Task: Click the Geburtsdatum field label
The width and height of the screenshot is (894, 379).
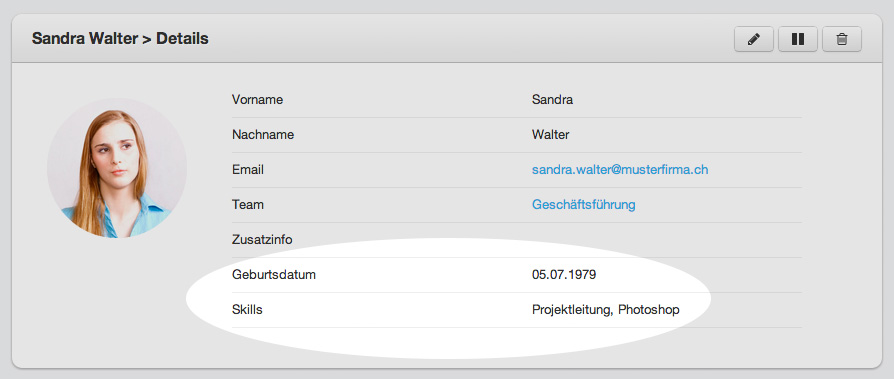Action: tap(274, 275)
